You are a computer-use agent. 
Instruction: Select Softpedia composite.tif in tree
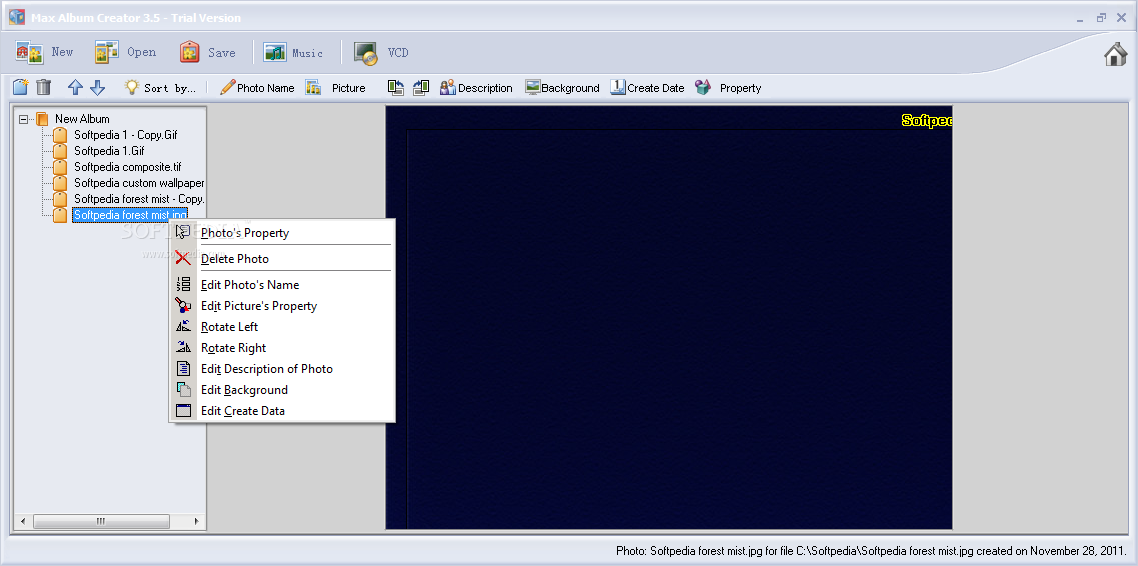[x=127, y=167]
